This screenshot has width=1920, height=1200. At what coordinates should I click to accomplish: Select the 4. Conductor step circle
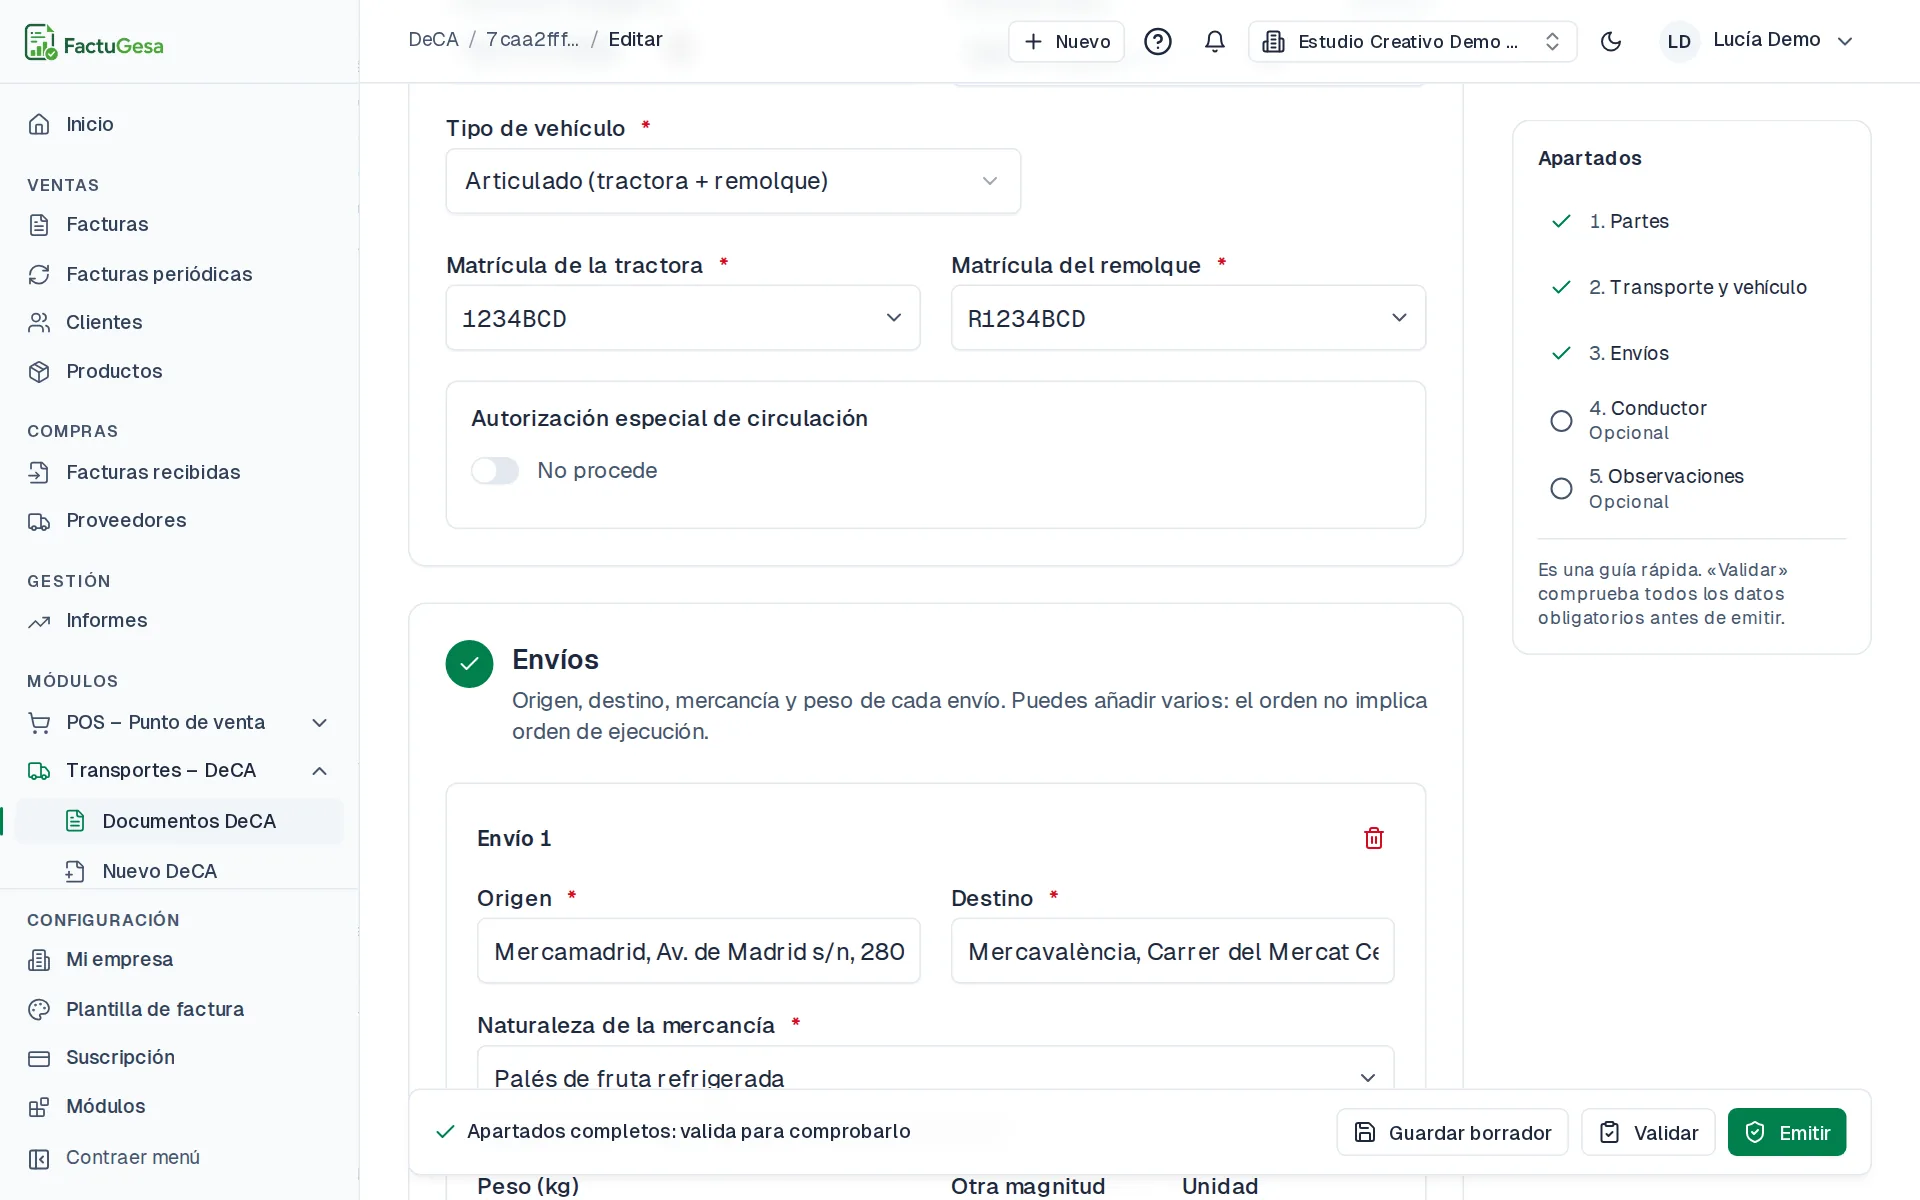(1561, 421)
